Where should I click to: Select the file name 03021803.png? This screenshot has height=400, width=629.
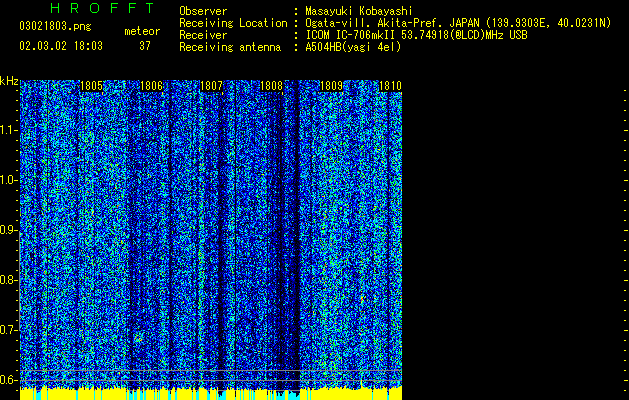tap(55, 26)
